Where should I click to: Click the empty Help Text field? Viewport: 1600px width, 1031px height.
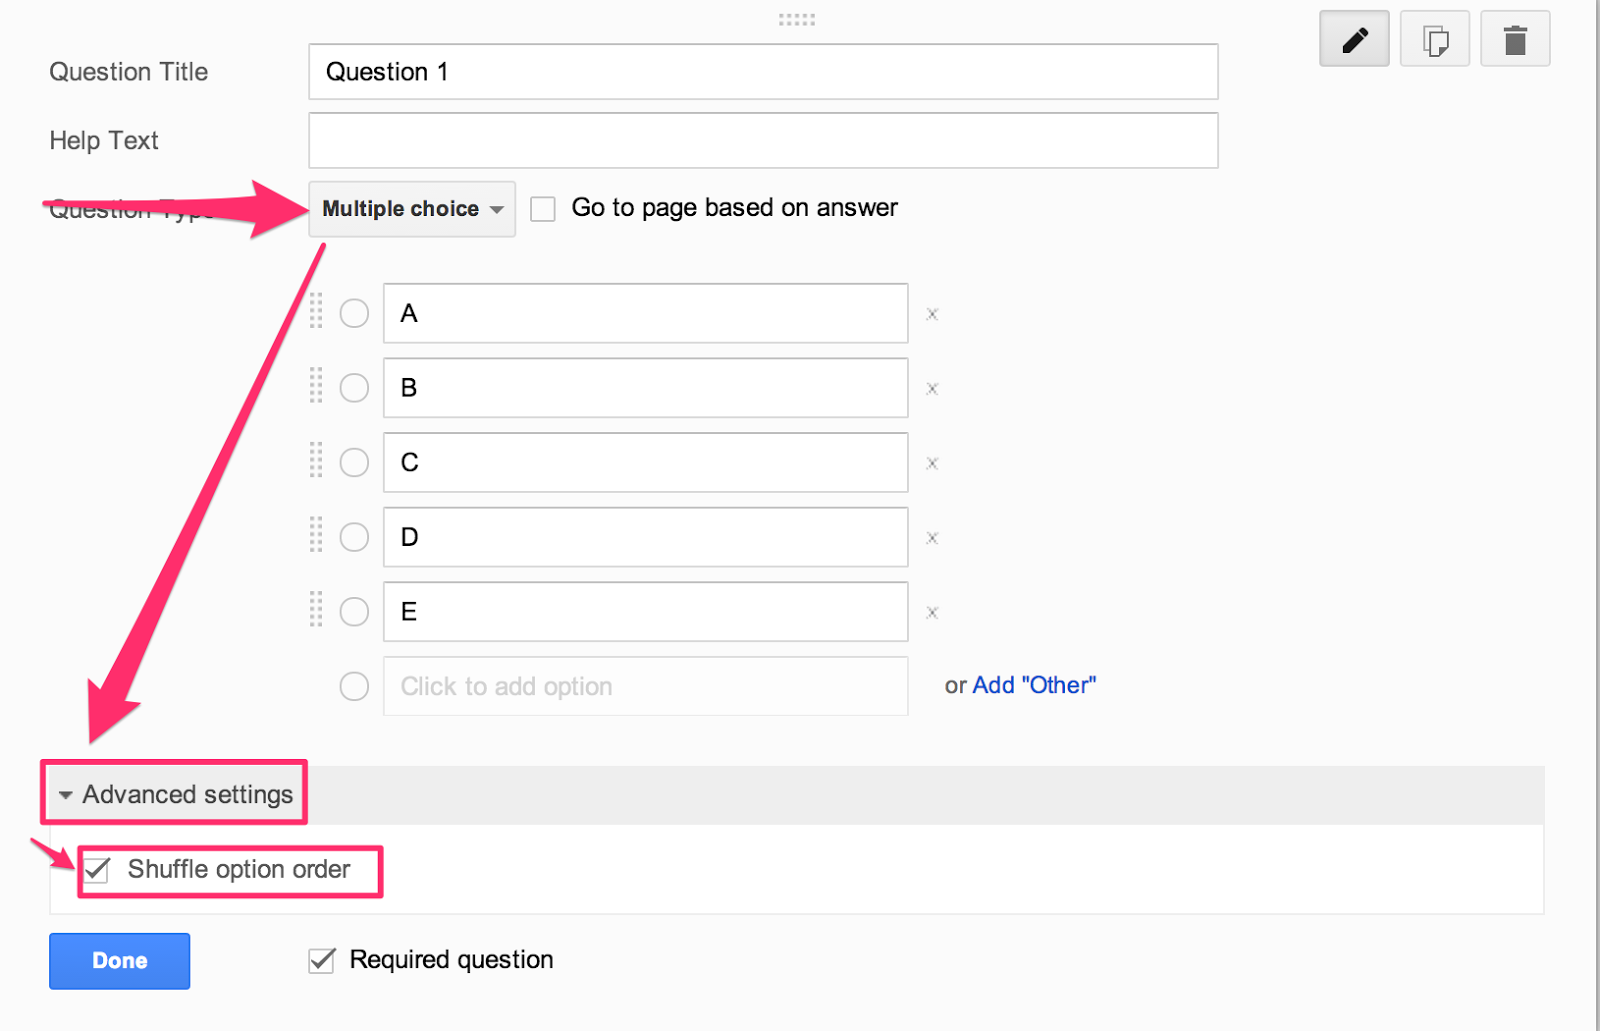pyautogui.click(x=763, y=141)
